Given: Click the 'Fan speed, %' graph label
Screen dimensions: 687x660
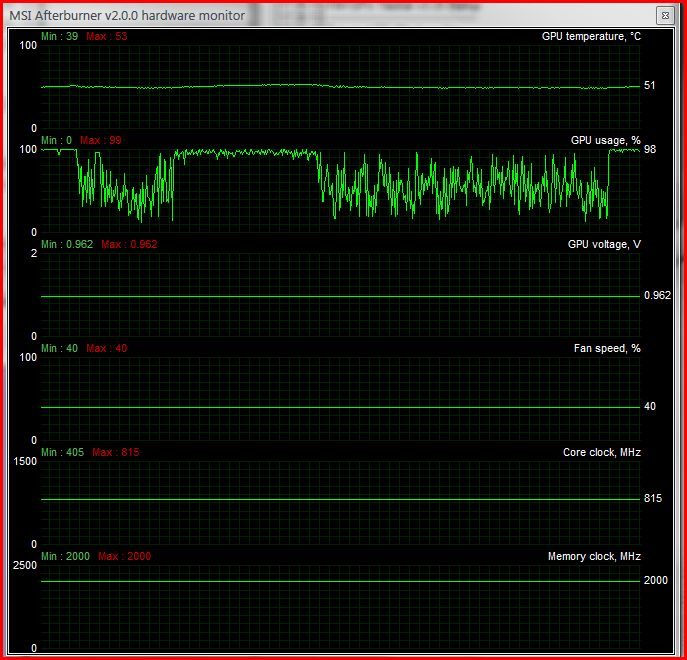Looking at the screenshot, I should coord(607,348).
